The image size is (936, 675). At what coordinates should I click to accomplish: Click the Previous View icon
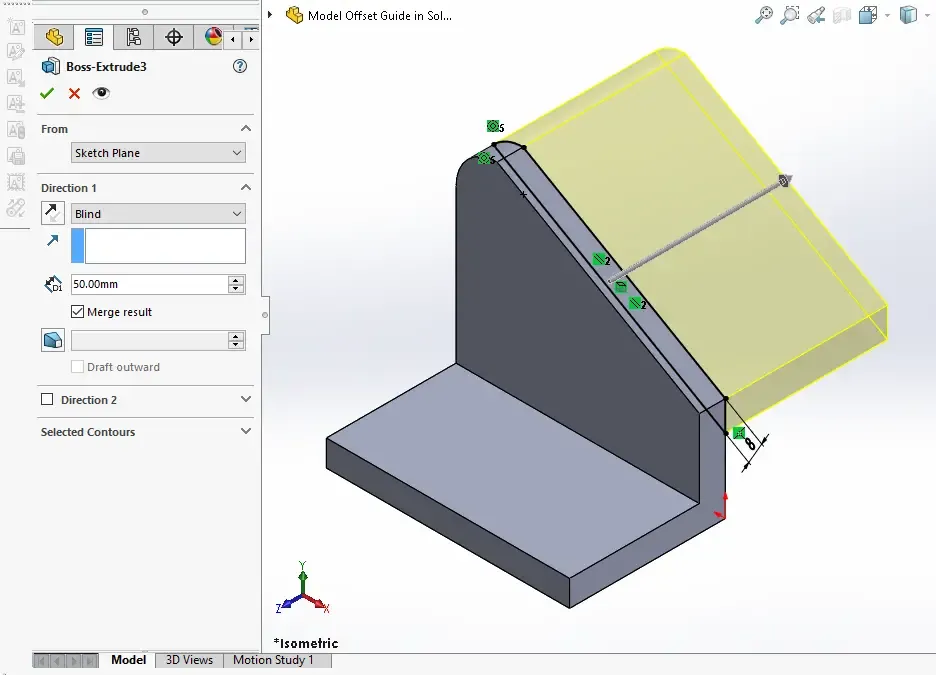[x=816, y=15]
